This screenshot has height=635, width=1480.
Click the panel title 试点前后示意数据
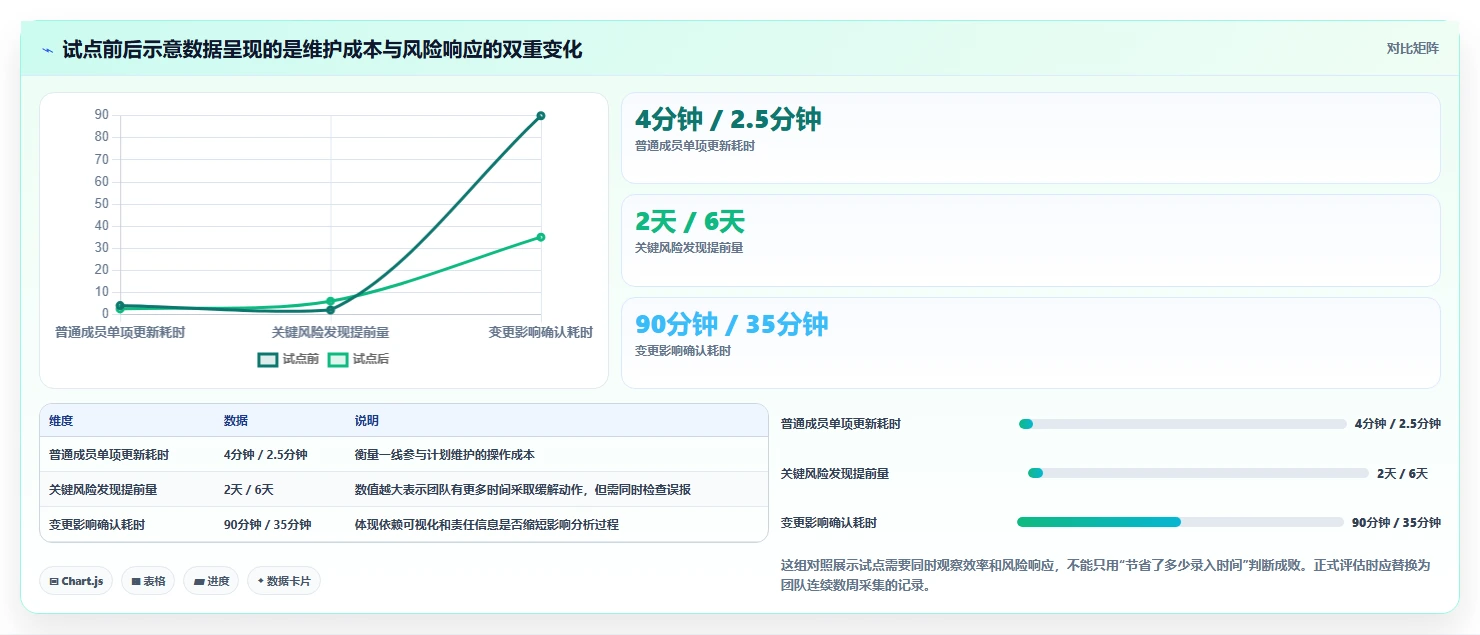[322, 49]
